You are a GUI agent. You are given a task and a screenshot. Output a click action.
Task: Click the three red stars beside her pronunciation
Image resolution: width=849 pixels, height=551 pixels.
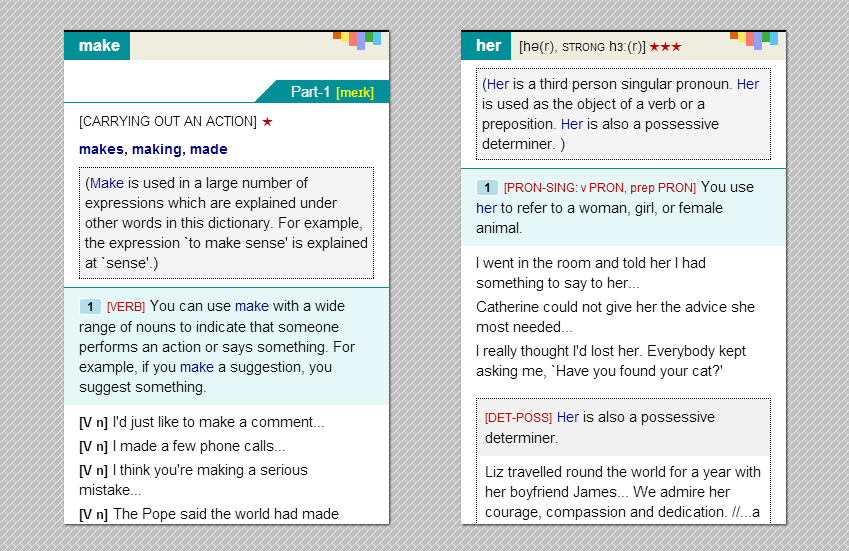point(665,47)
